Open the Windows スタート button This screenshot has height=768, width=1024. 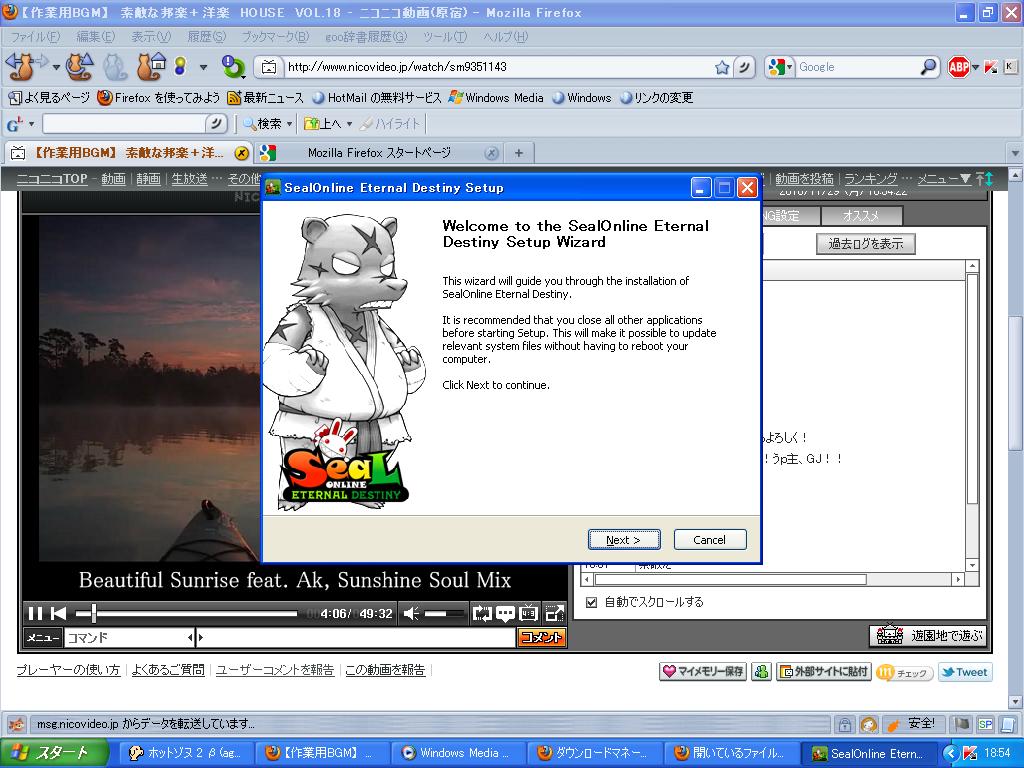[x=54, y=753]
